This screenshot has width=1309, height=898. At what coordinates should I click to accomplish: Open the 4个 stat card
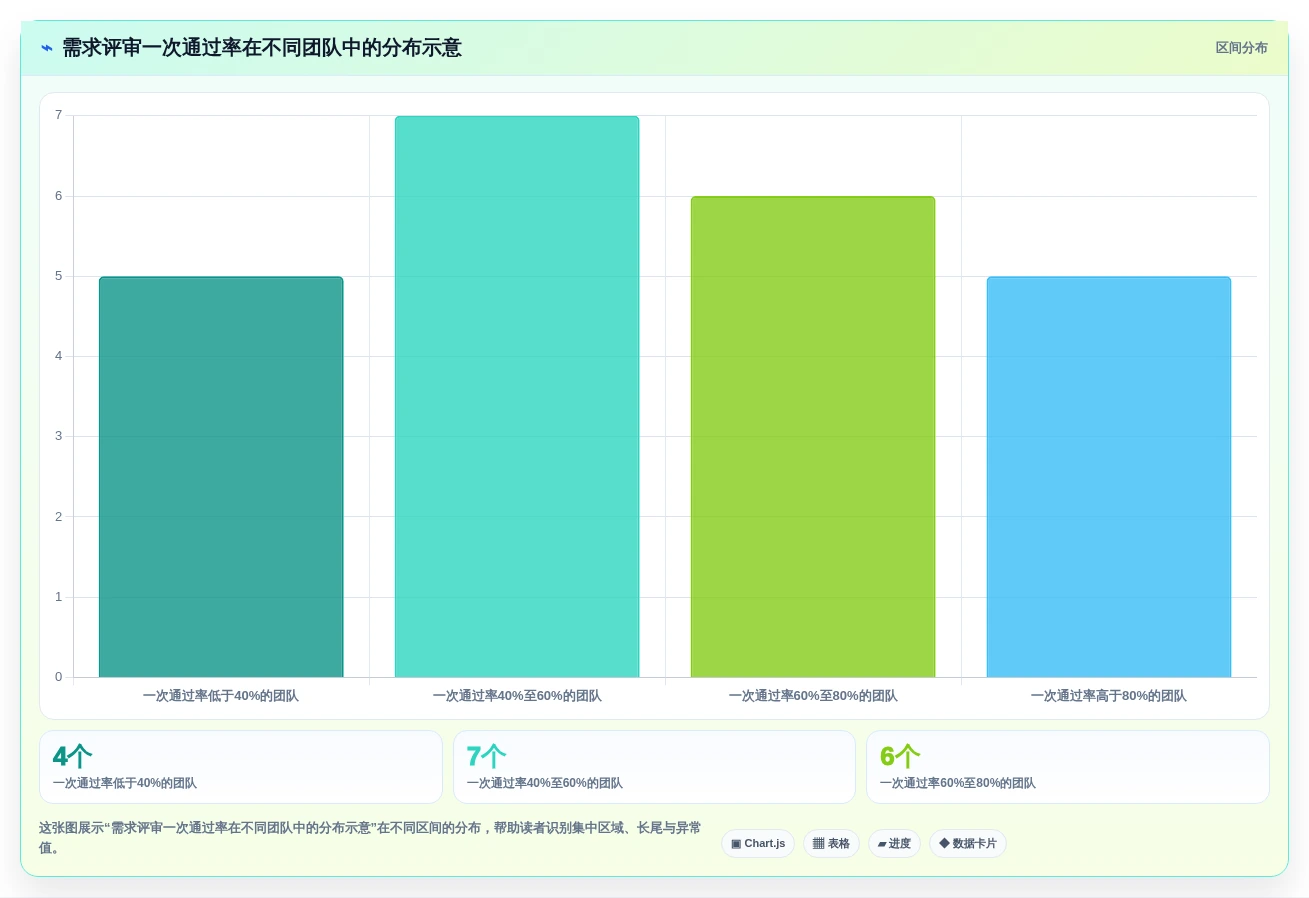[x=241, y=767]
